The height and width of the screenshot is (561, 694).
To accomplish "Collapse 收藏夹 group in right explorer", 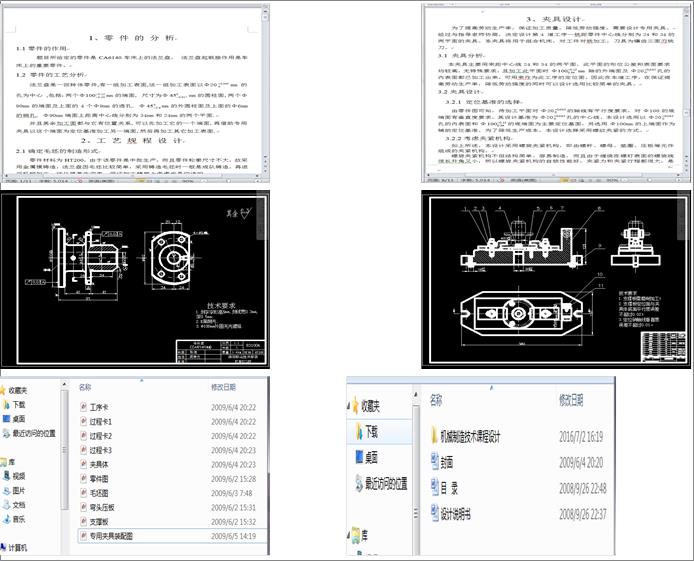I will pos(349,405).
